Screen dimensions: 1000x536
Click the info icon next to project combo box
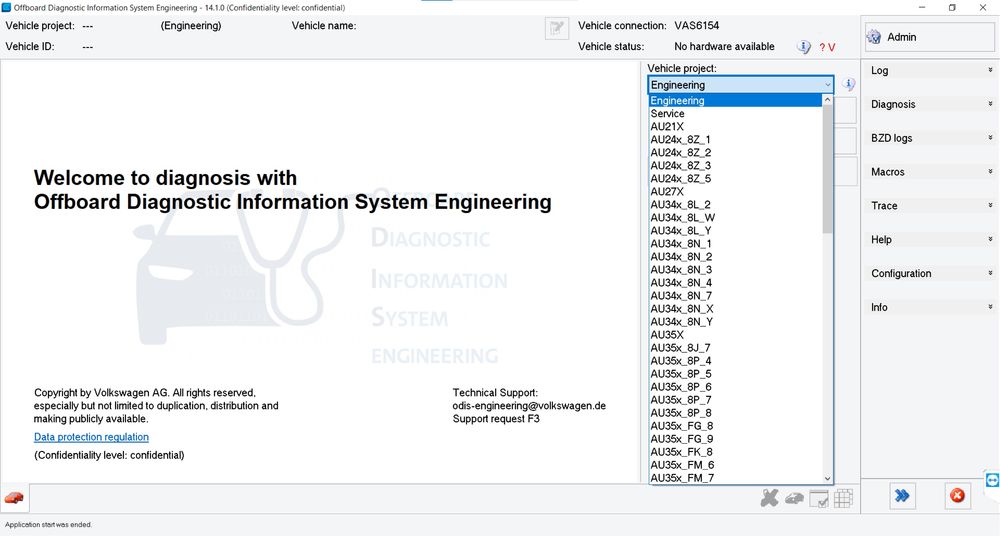tap(849, 85)
